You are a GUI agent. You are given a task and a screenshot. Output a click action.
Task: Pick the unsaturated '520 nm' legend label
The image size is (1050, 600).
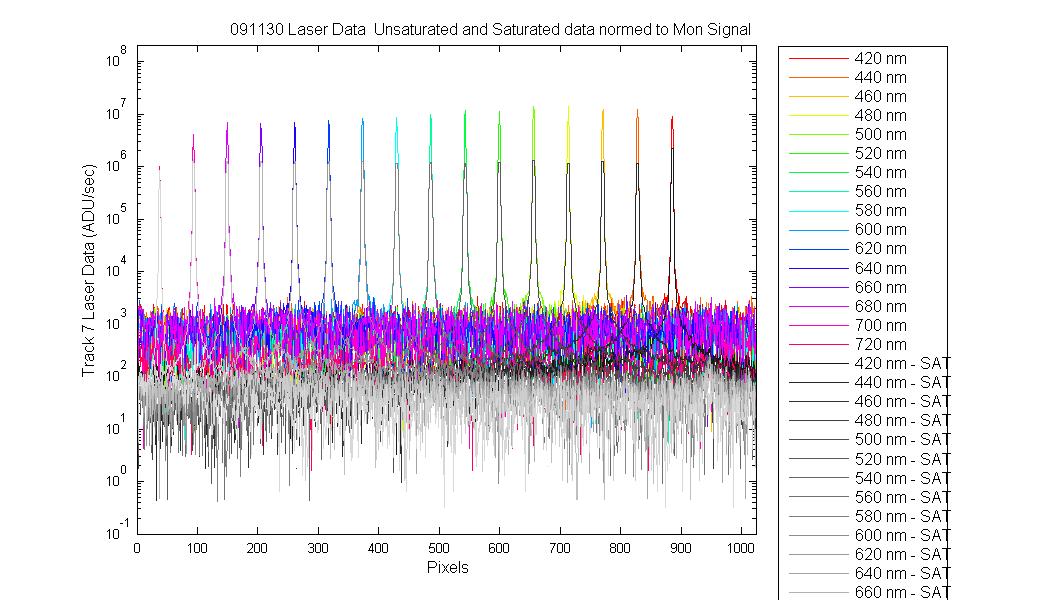[x=880, y=154]
